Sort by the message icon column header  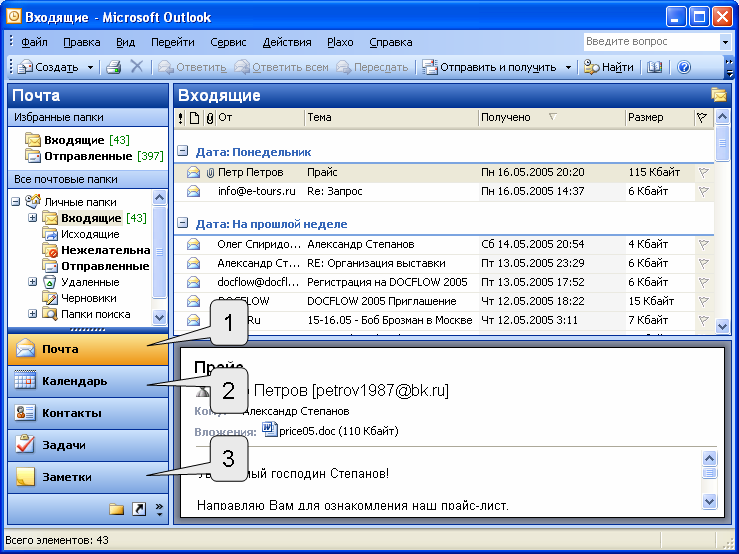(x=194, y=118)
